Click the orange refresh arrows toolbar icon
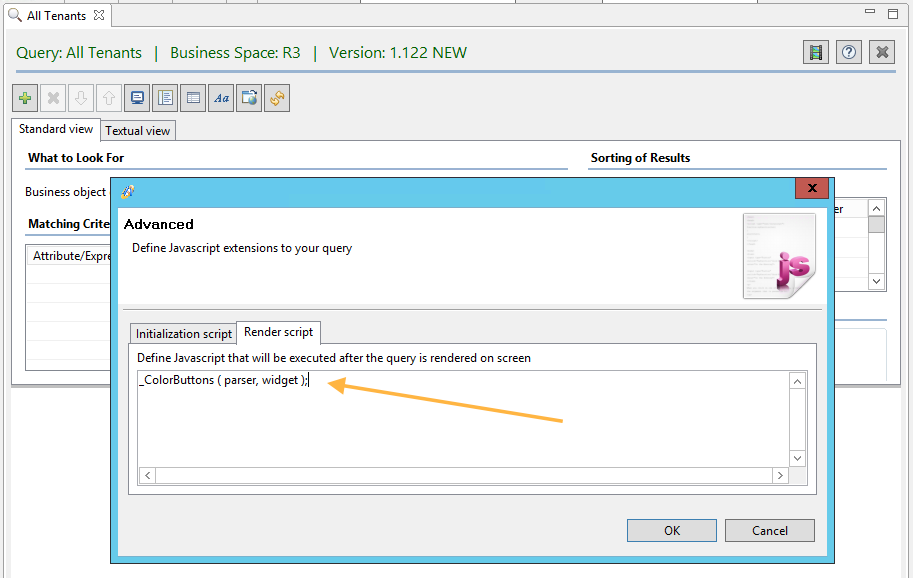This screenshot has height=578, width=913. click(277, 98)
